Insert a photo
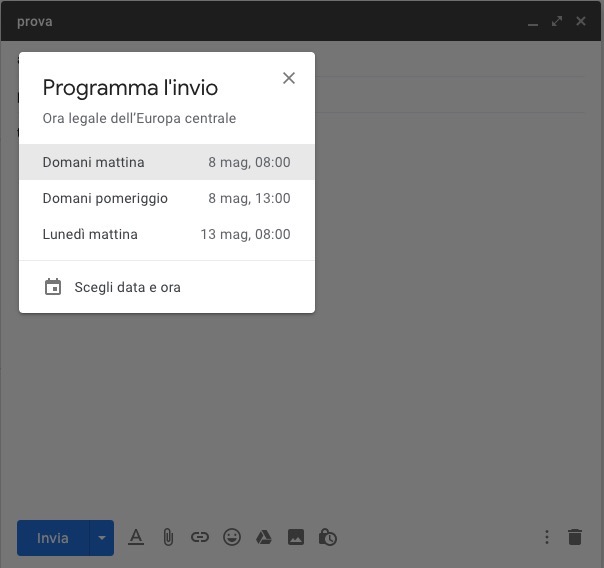This screenshot has width=604, height=568. tap(296, 537)
